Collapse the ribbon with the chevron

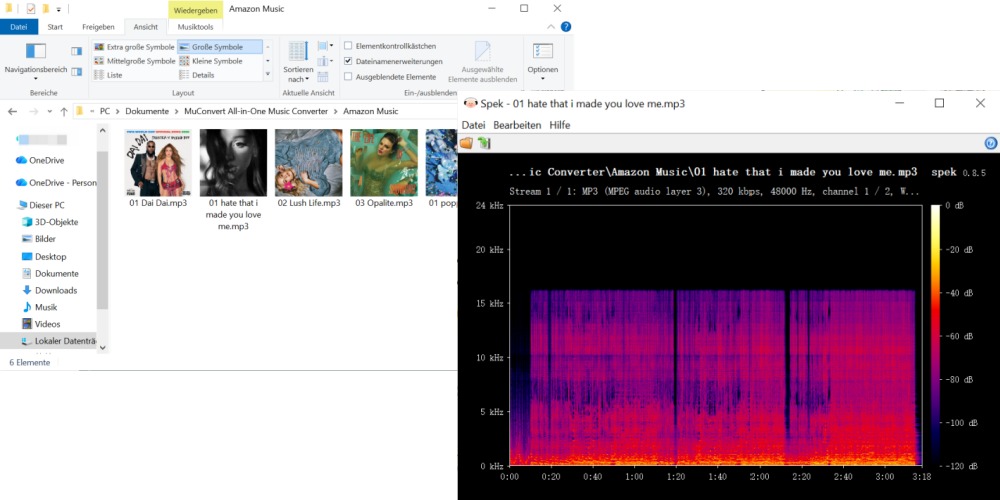click(552, 27)
